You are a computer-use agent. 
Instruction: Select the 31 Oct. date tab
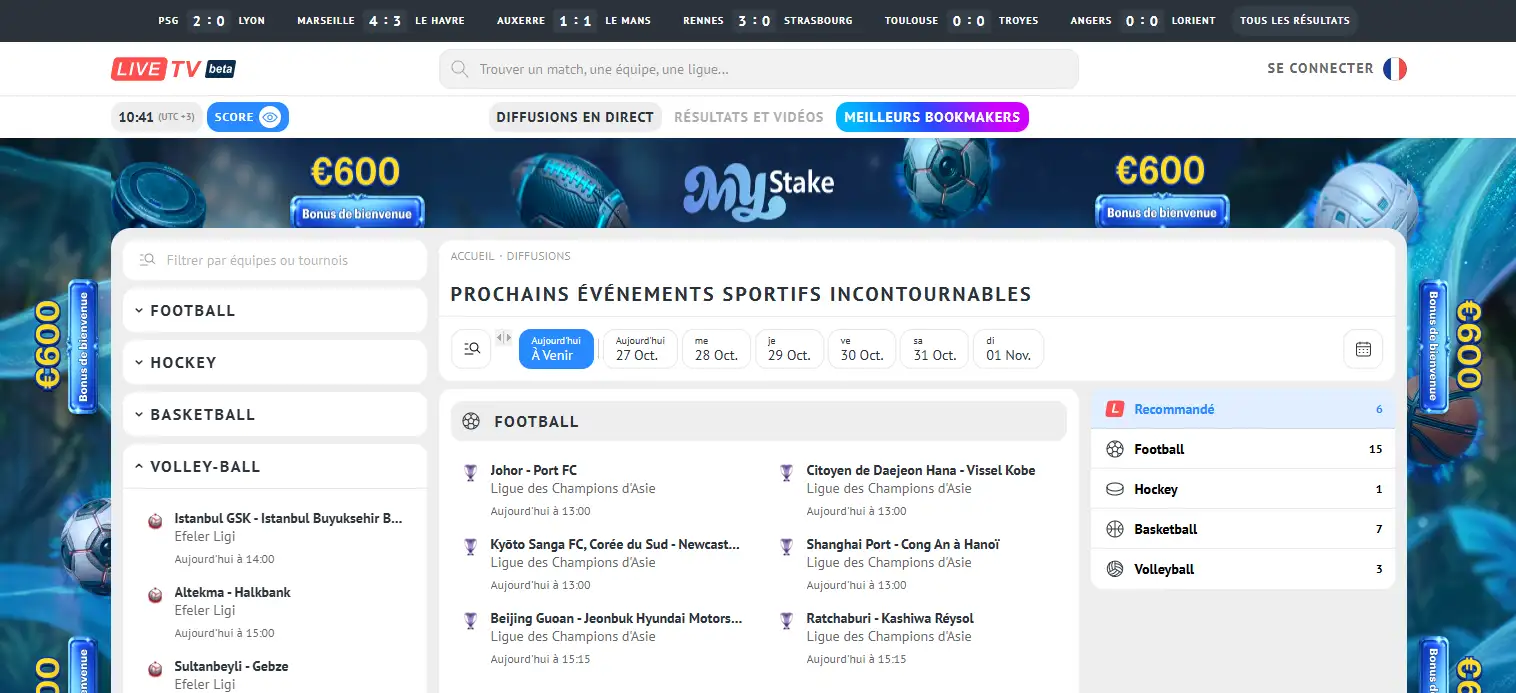(935, 349)
